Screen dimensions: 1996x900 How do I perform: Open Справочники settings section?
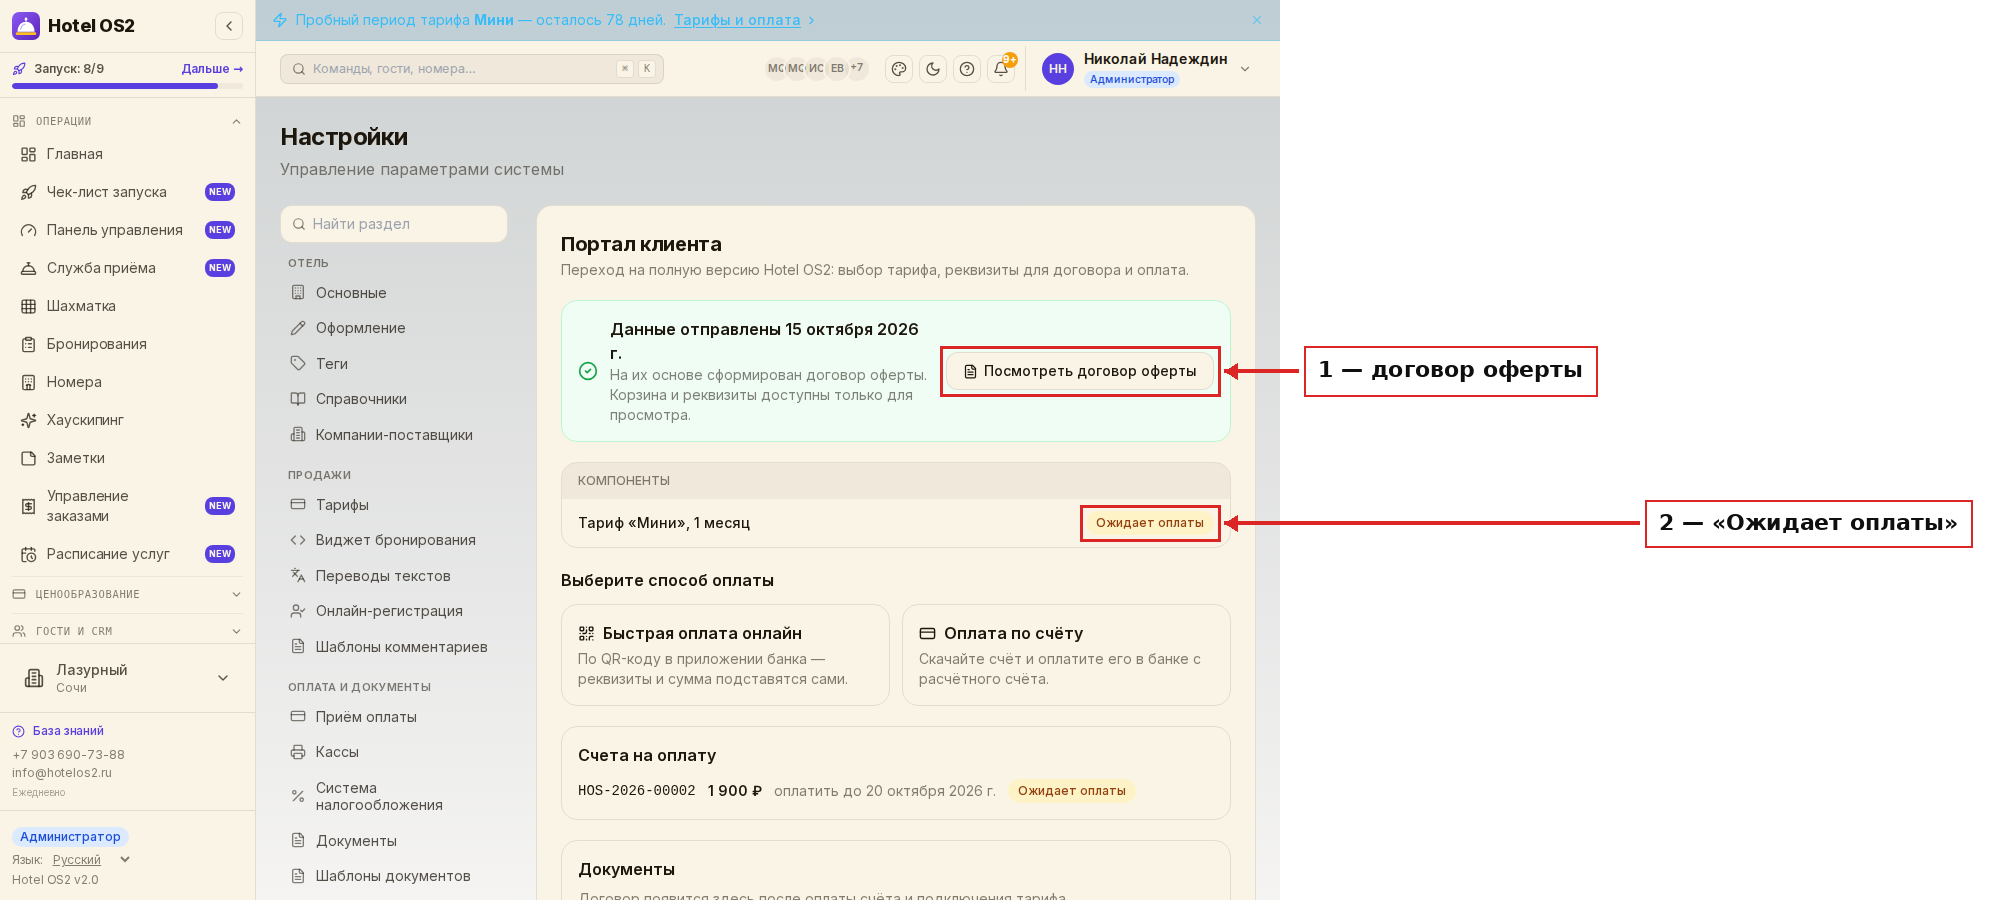click(x=394, y=399)
